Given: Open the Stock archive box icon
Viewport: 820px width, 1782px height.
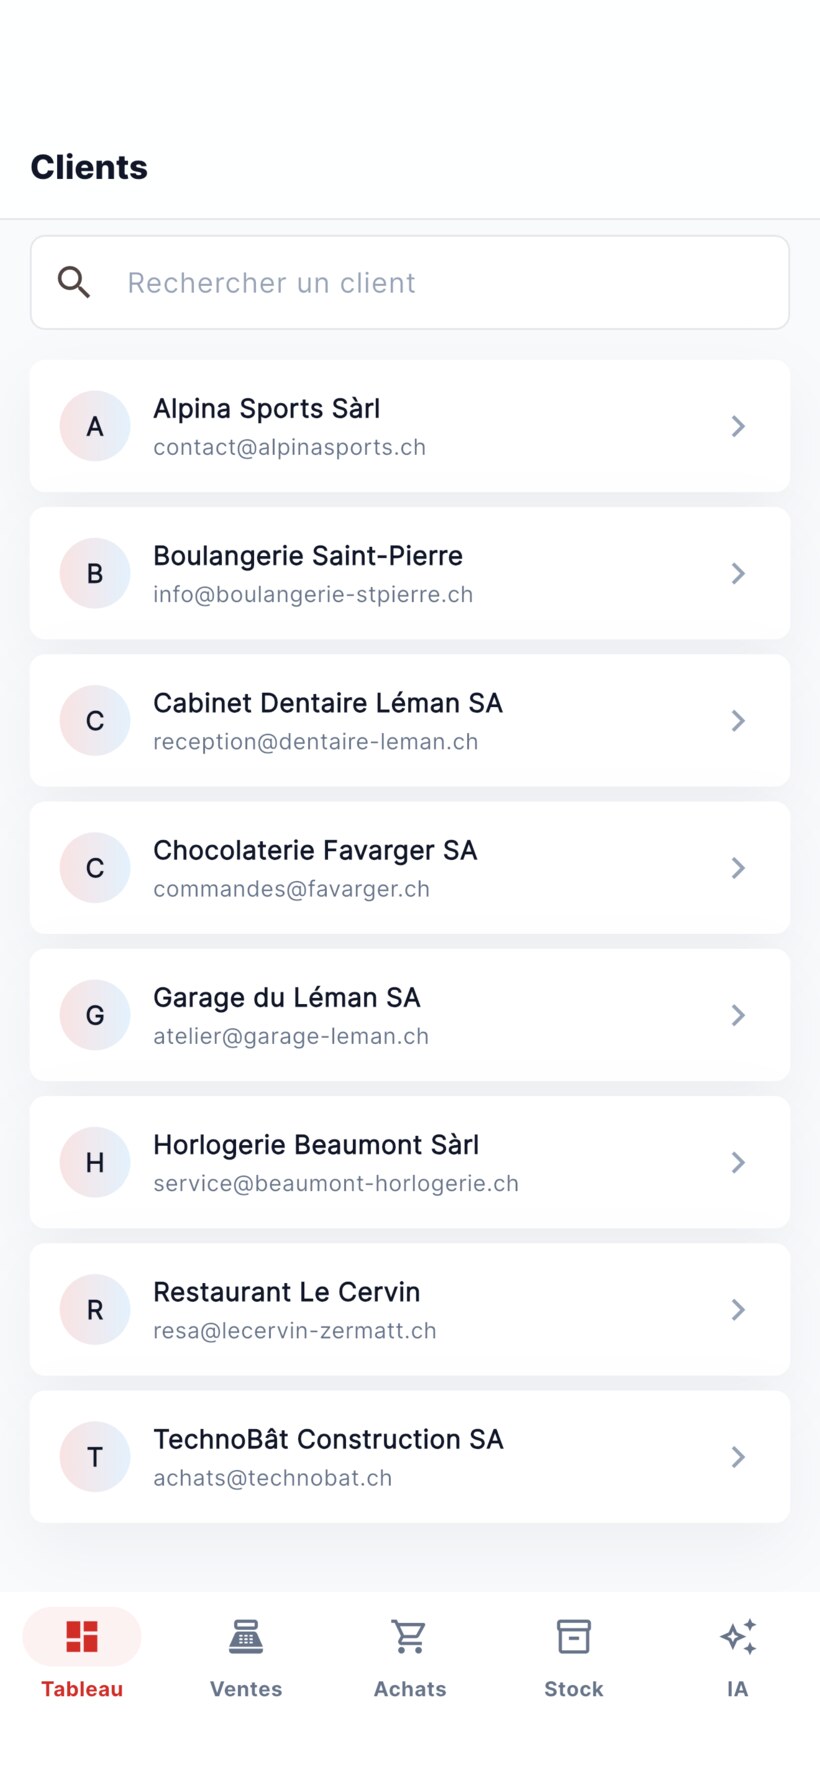Looking at the screenshot, I should click(x=574, y=1637).
